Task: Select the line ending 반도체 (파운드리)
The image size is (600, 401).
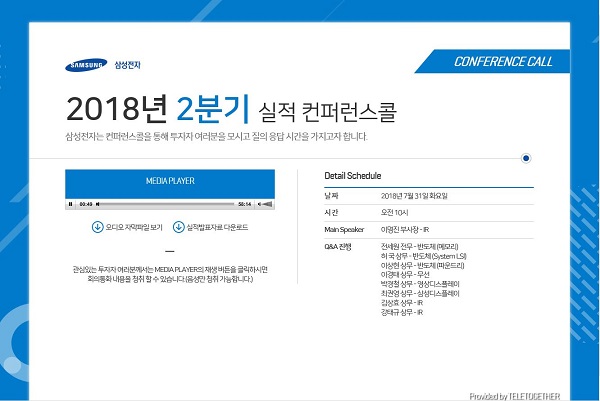Action: [x=422, y=265]
